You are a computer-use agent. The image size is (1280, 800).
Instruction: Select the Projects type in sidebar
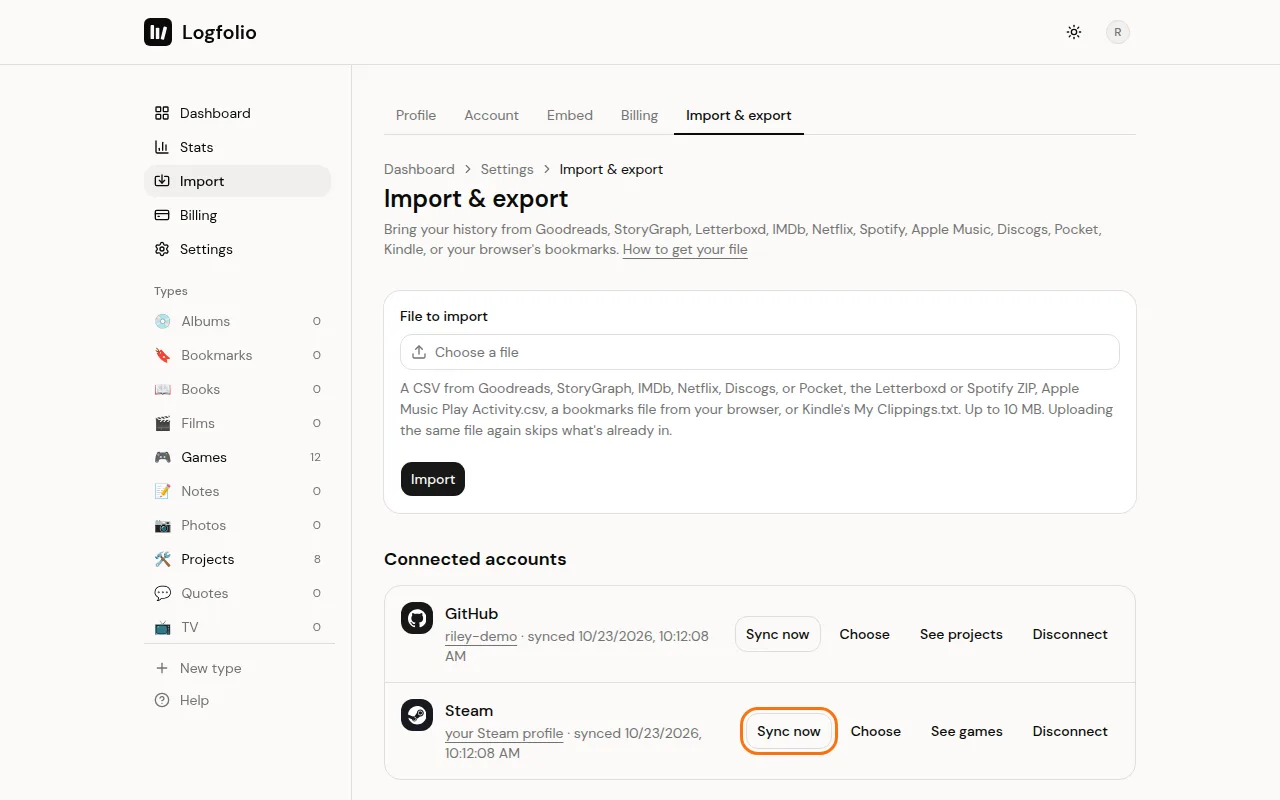[237, 559]
